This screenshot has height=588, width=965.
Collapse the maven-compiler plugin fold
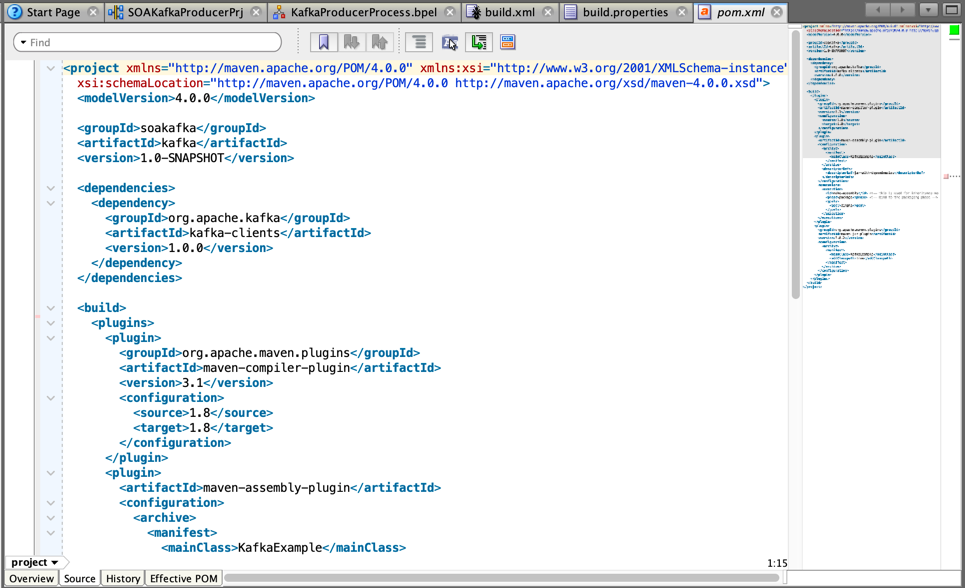pyautogui.click(x=51, y=338)
